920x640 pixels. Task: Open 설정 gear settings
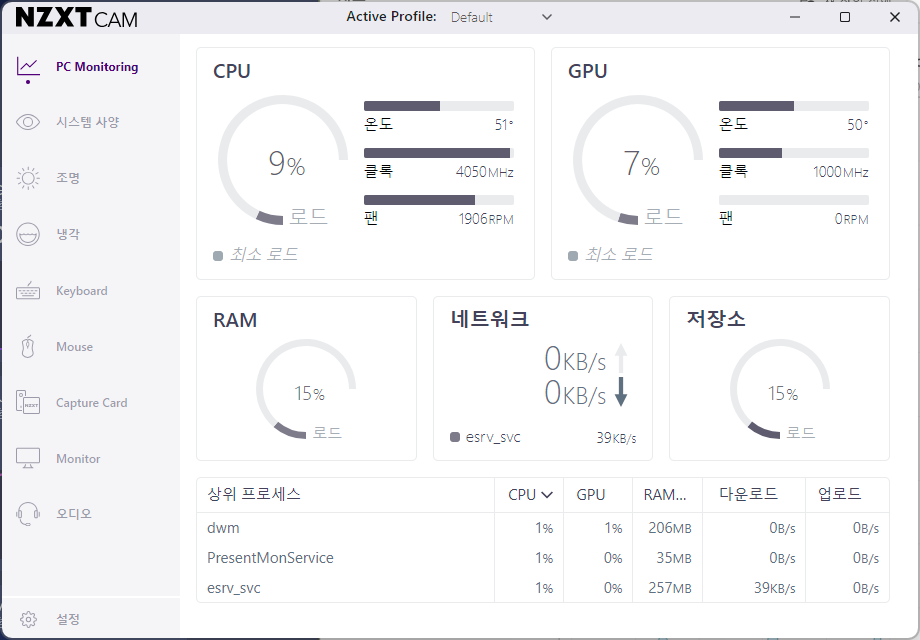[29, 619]
